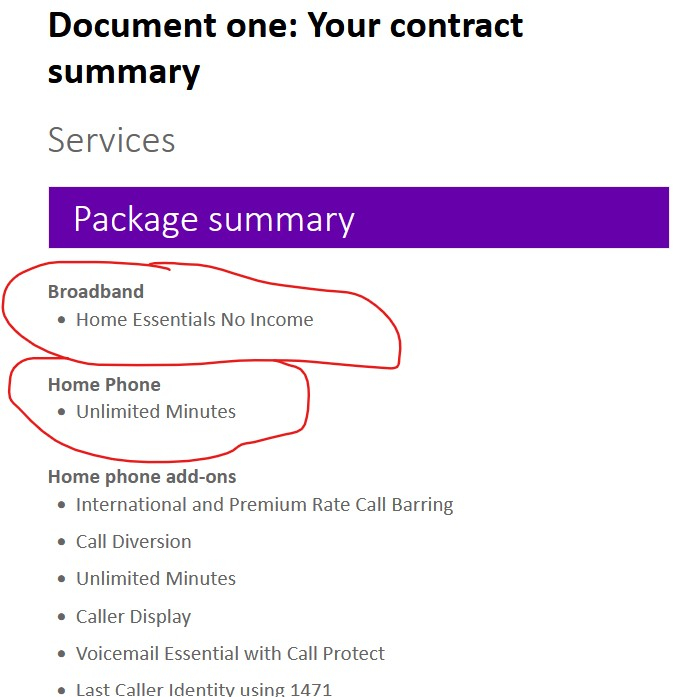The image size is (690, 697).
Task: Select Last Caller Identity using 1471
Action: pos(204,689)
